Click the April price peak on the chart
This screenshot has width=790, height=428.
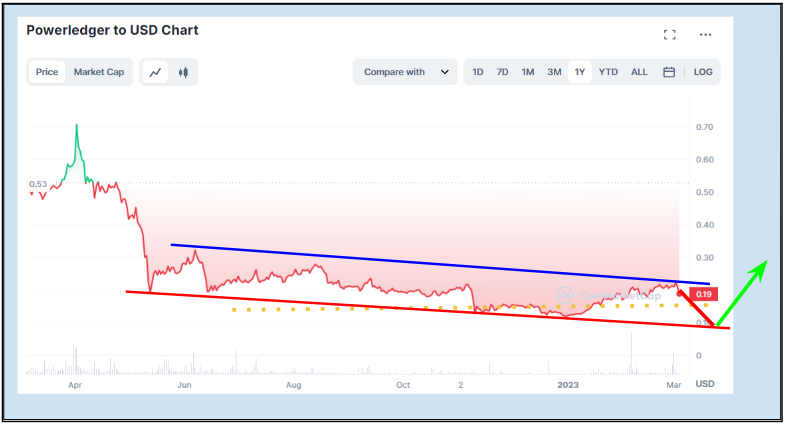coord(77,125)
